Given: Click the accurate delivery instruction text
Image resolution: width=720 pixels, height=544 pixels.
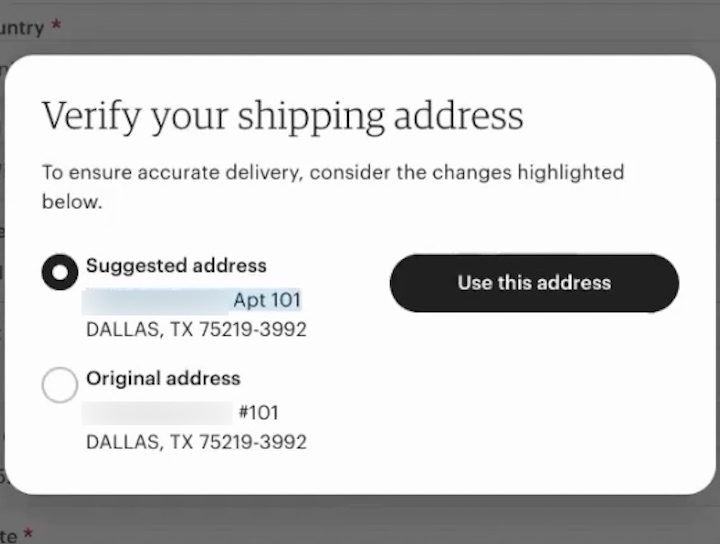Looking at the screenshot, I should 332,172.
